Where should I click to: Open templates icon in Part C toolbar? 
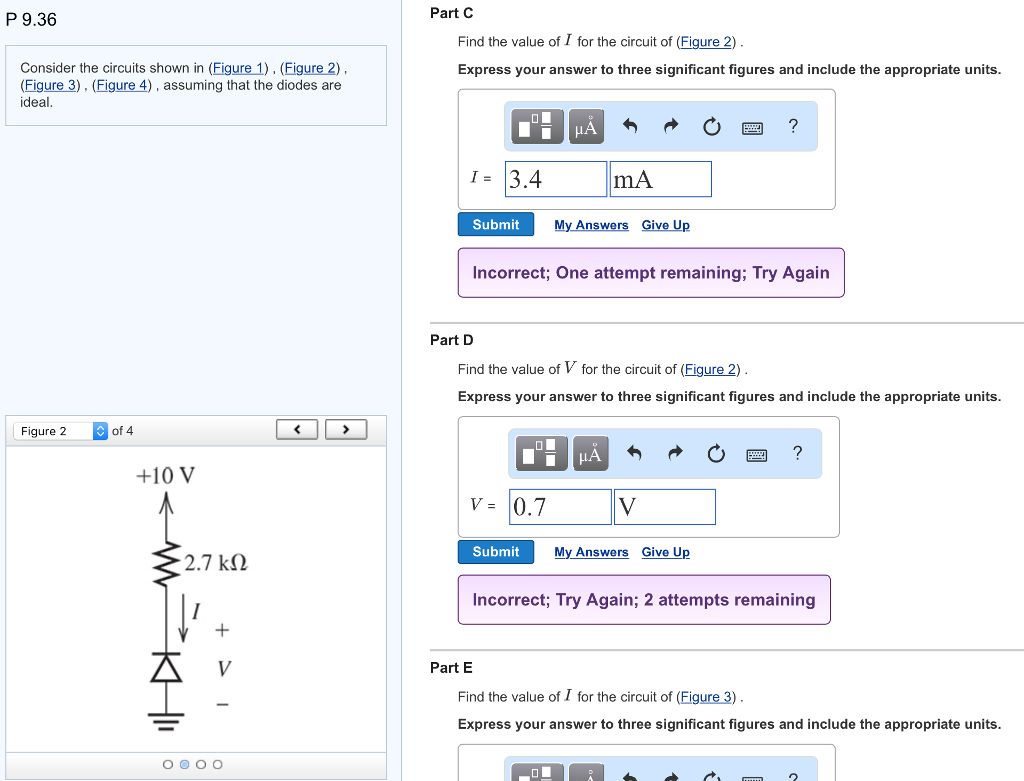[x=537, y=126]
